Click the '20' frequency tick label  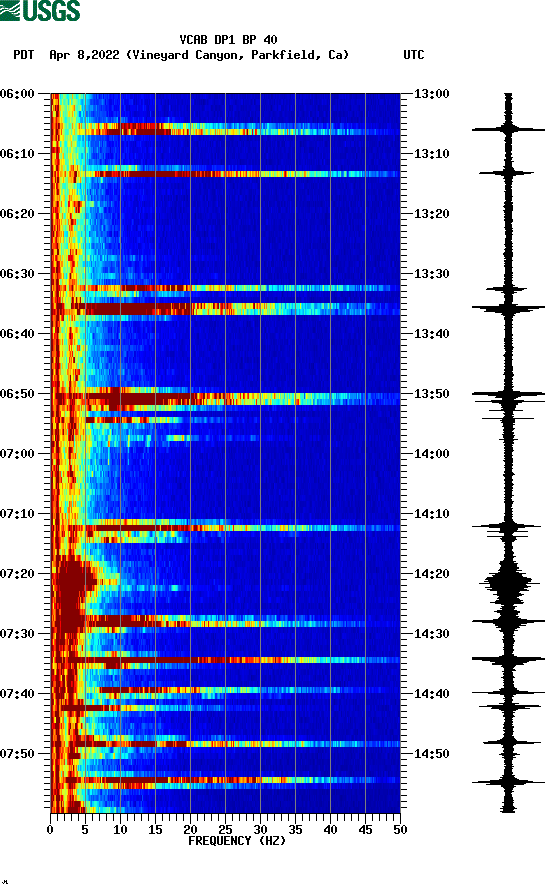(x=190, y=830)
